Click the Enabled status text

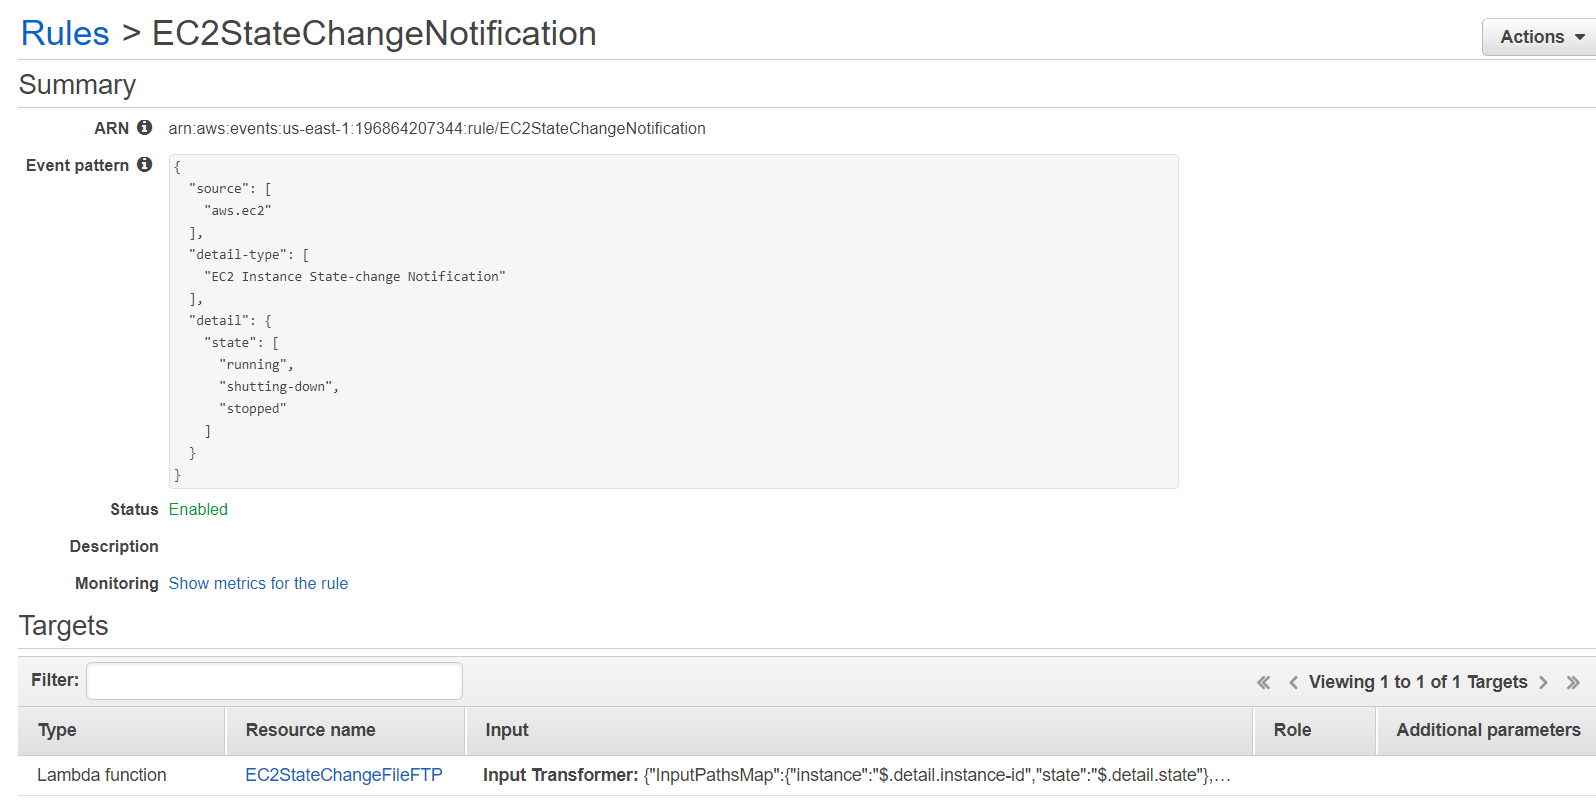198,509
